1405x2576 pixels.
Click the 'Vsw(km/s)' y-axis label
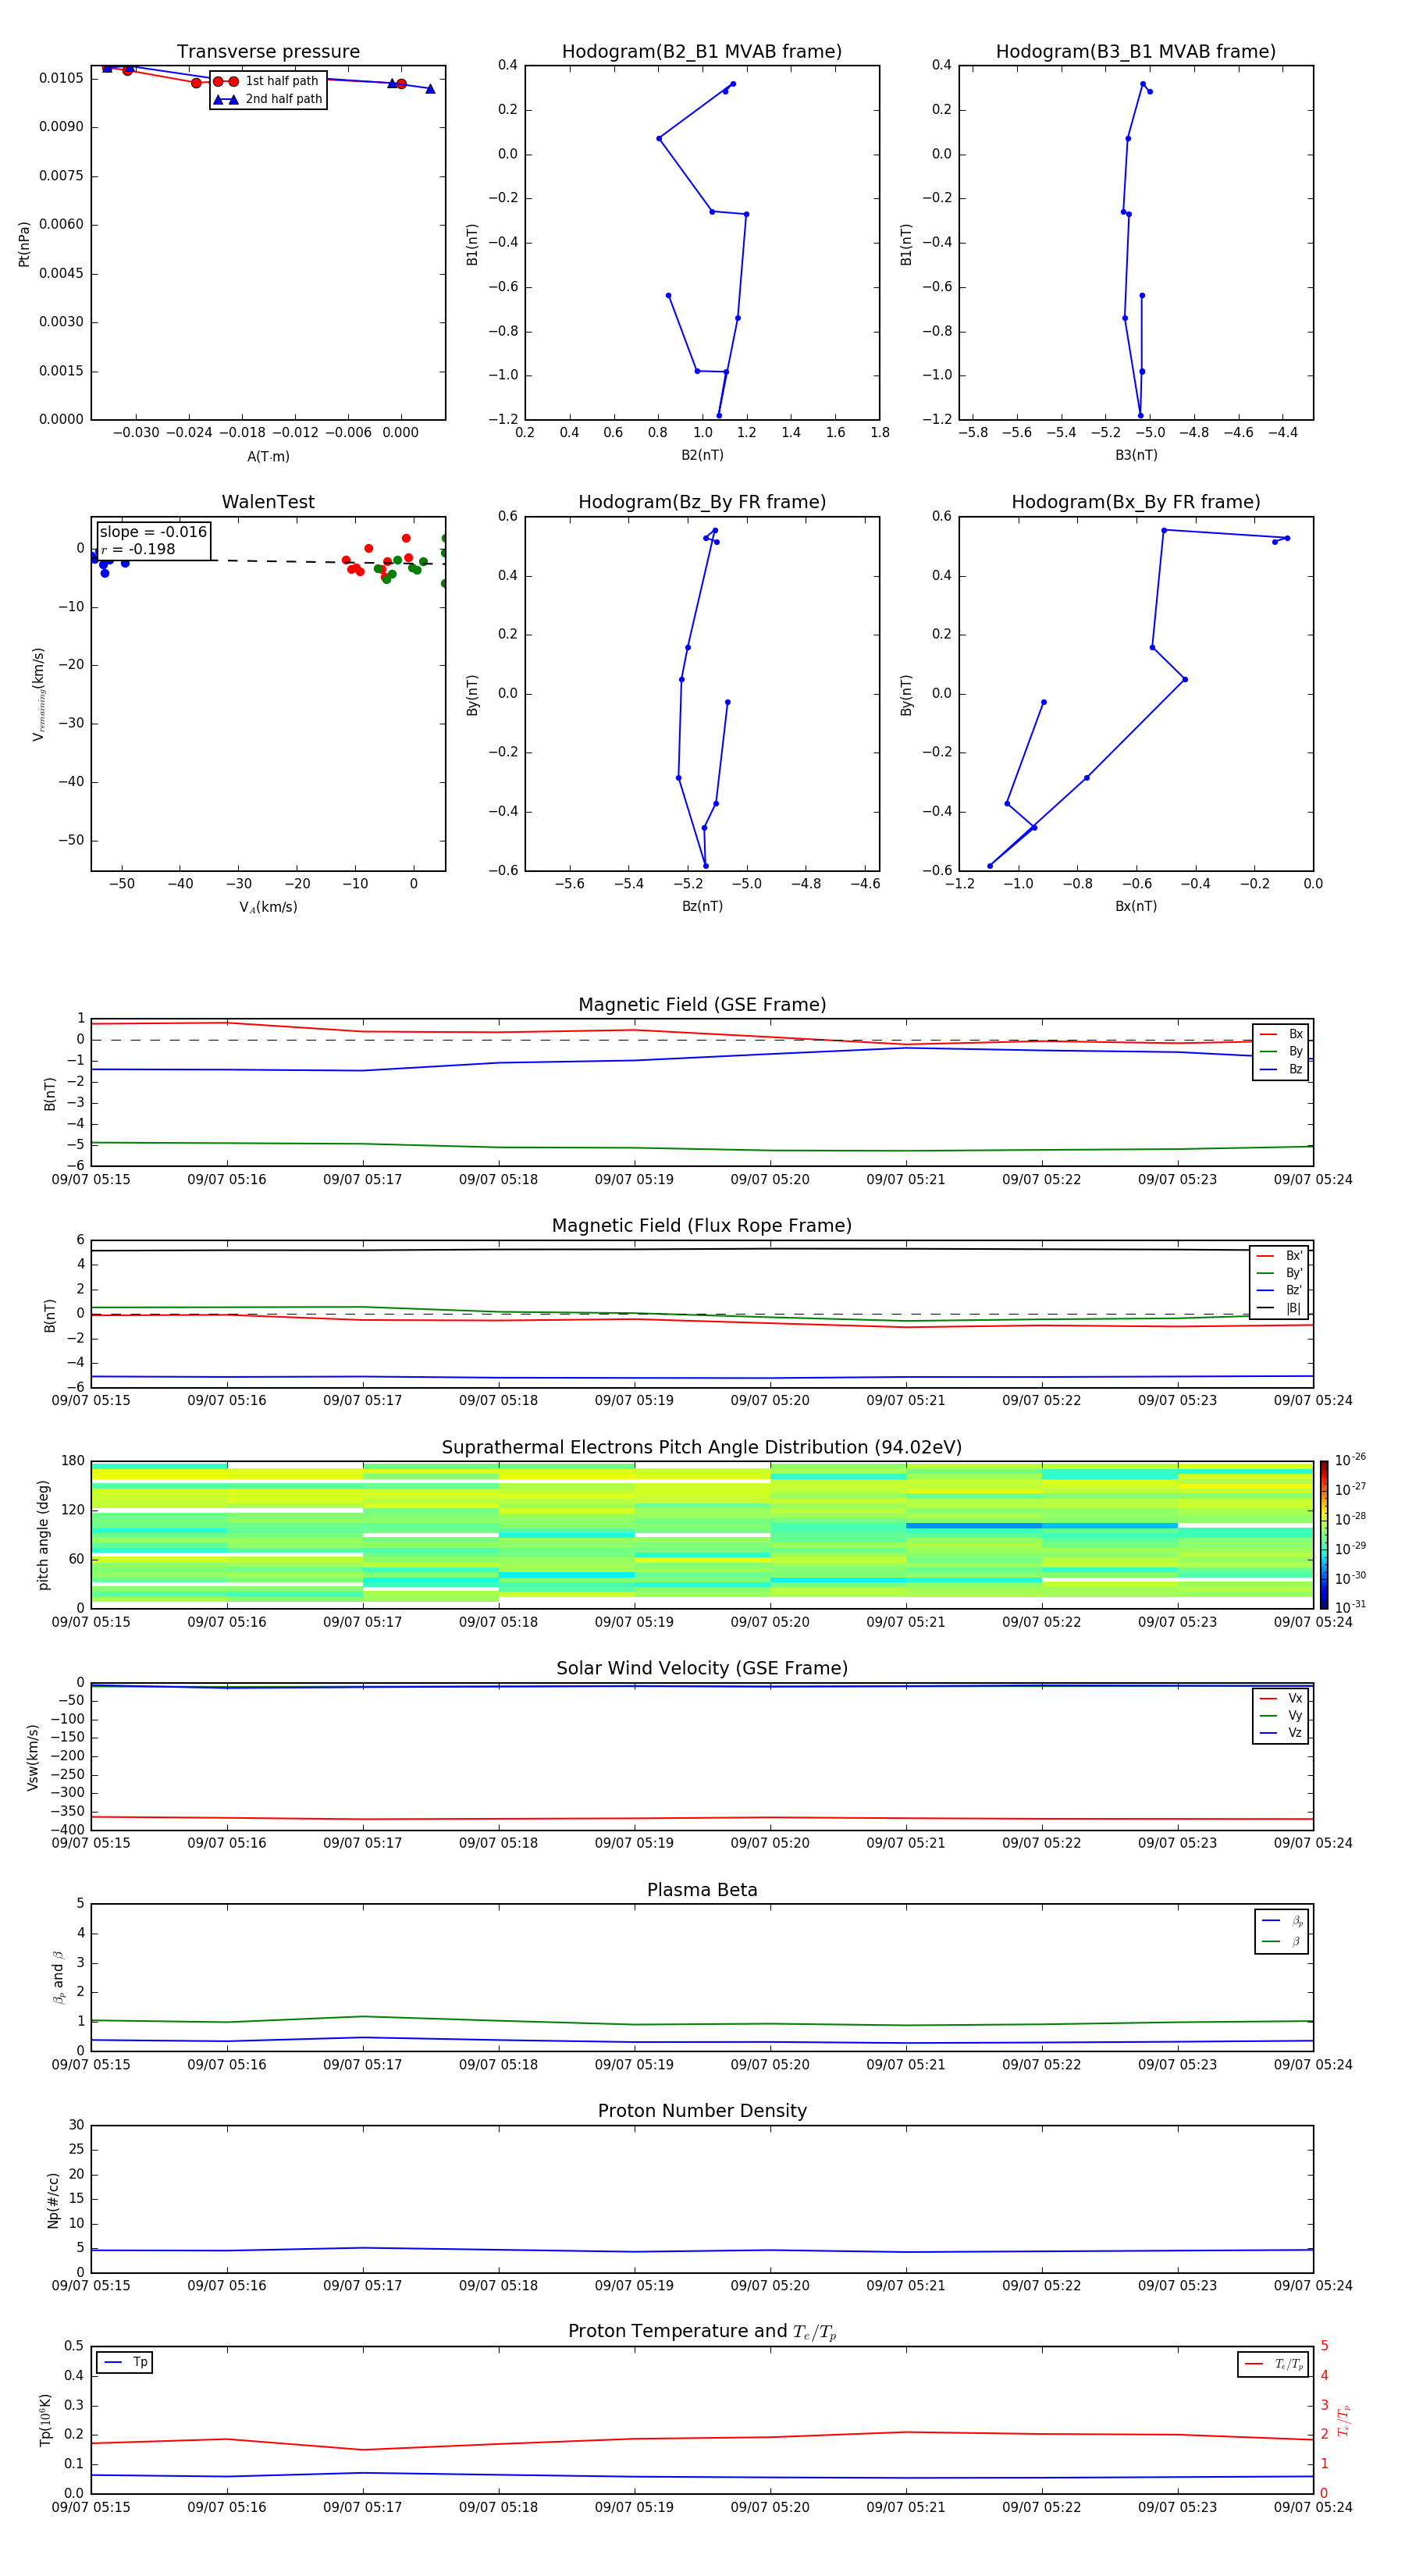click(x=33, y=1757)
